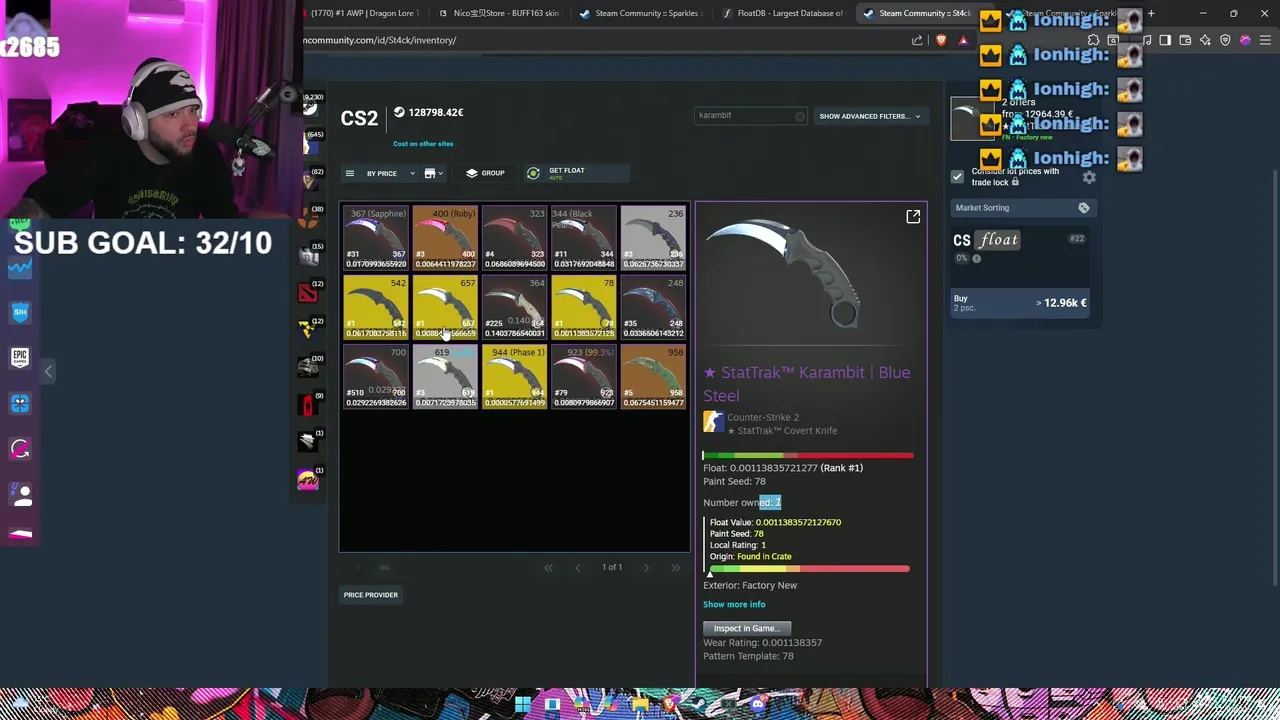The width and height of the screenshot is (1280, 720).
Task: Open Epic Games icon in far-left bar
Action: [x=20, y=357]
